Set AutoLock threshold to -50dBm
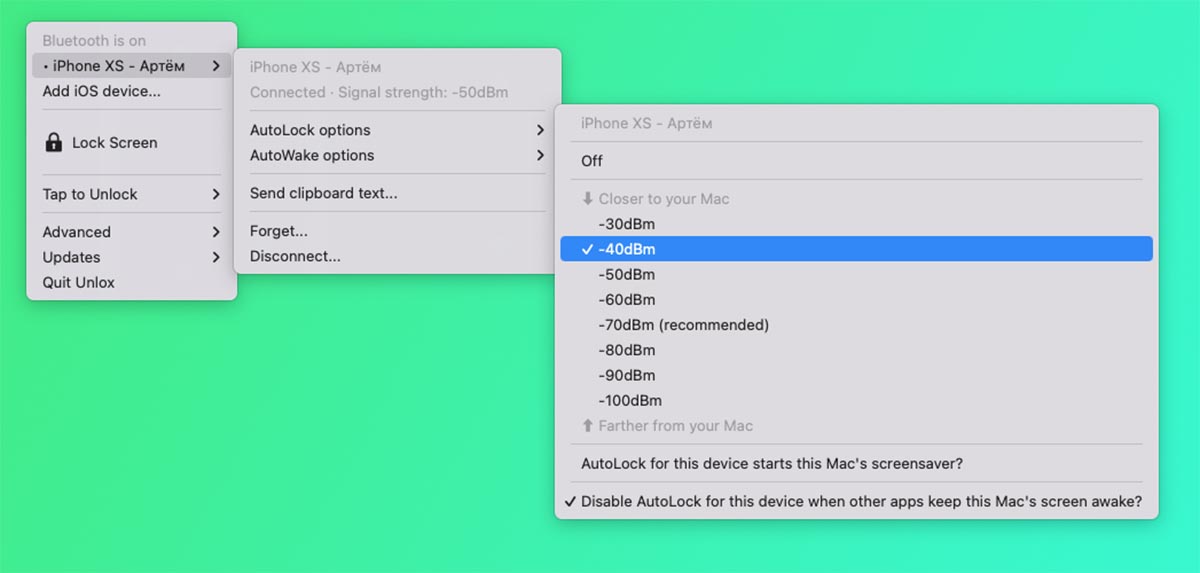1200x573 pixels. pos(857,274)
